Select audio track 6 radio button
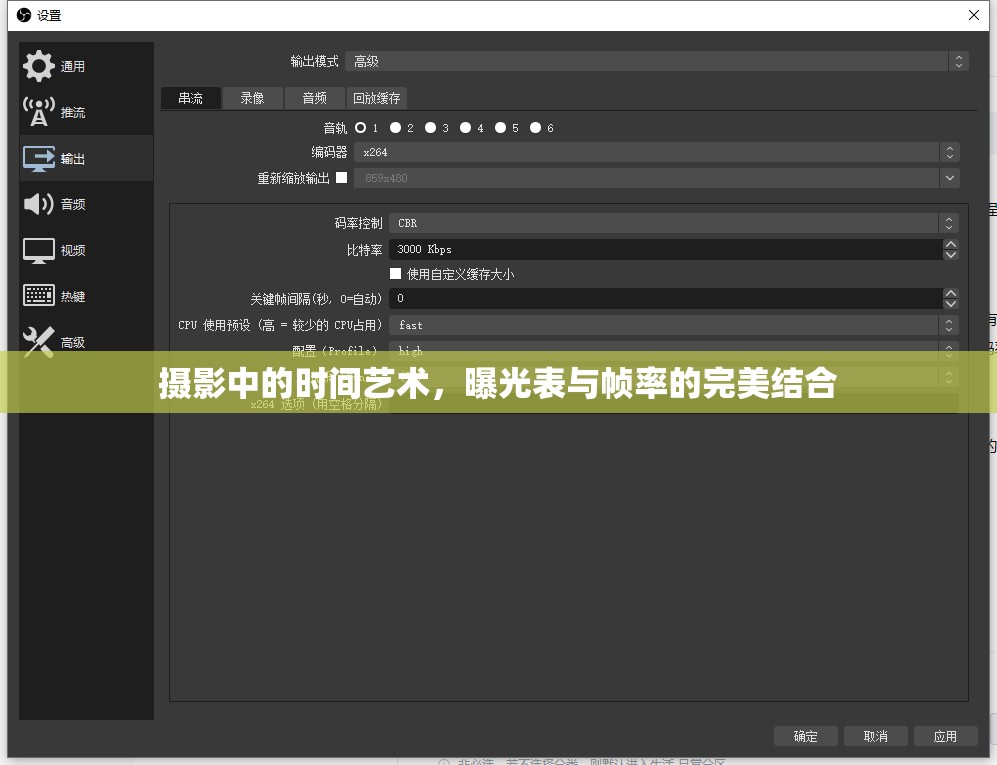The width and height of the screenshot is (997, 765). [535, 128]
